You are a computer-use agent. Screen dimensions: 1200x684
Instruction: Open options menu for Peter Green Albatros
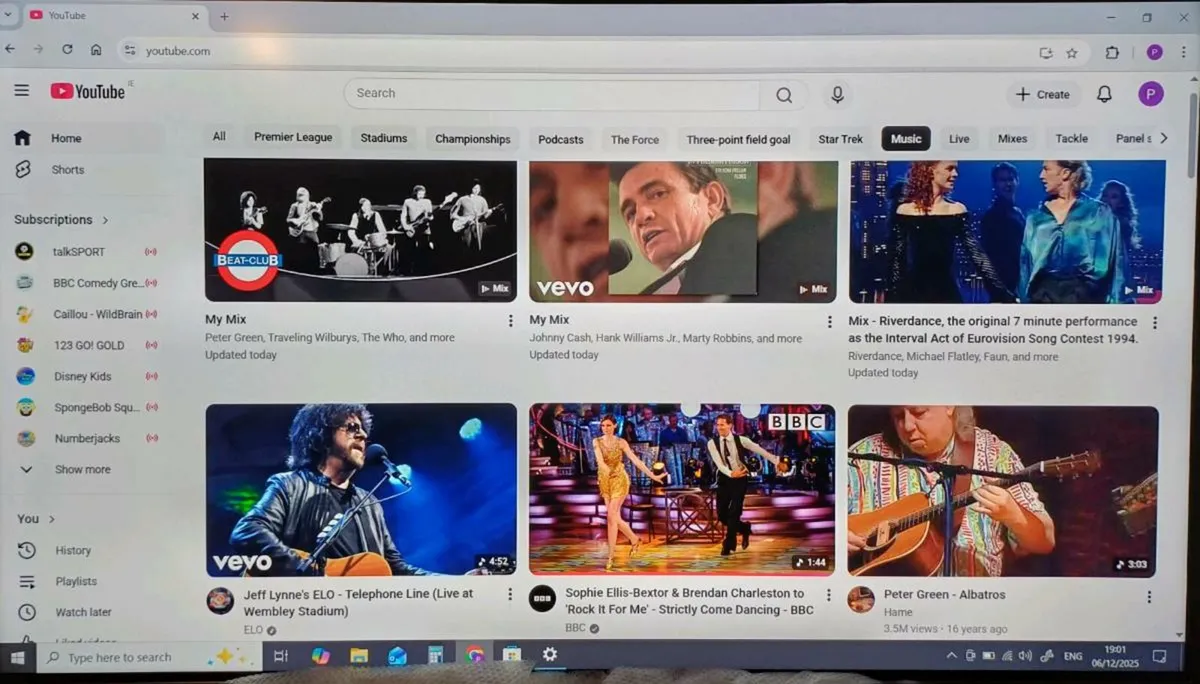(1149, 596)
